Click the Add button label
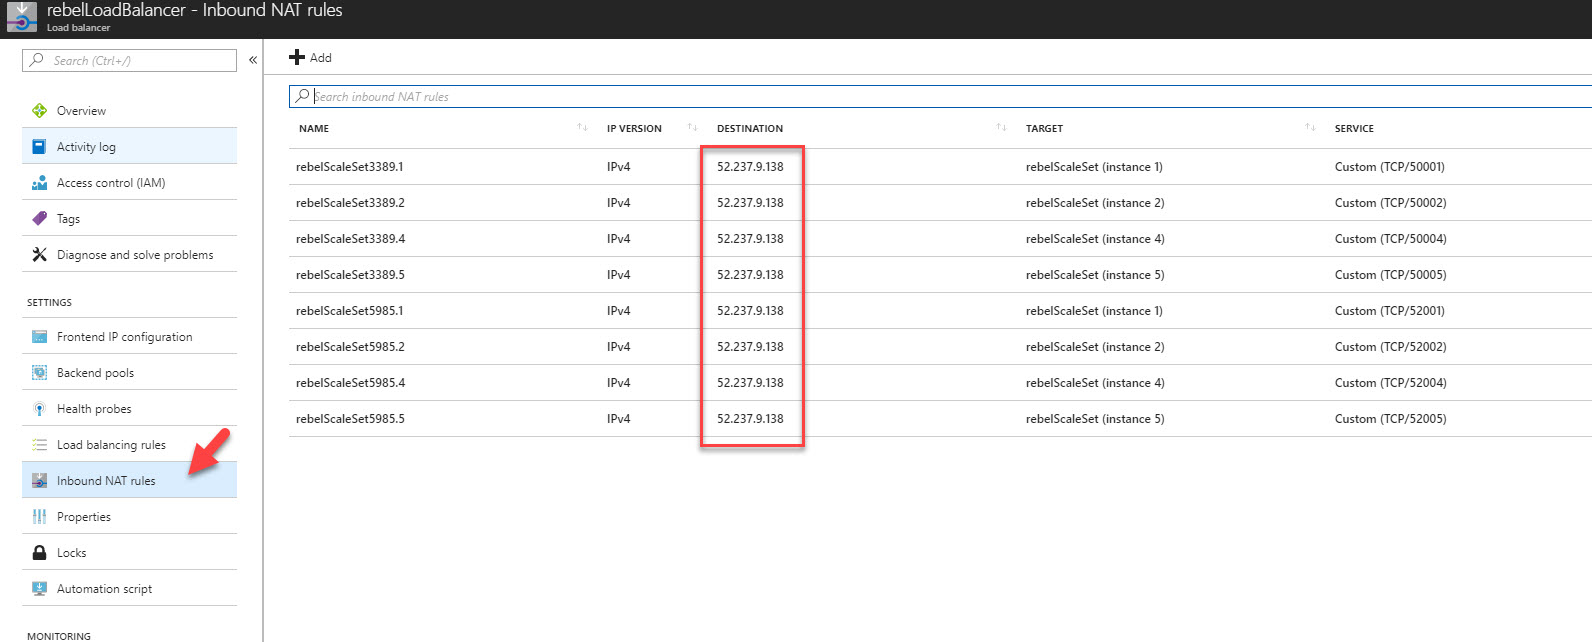The width and height of the screenshot is (1592, 642). point(320,58)
